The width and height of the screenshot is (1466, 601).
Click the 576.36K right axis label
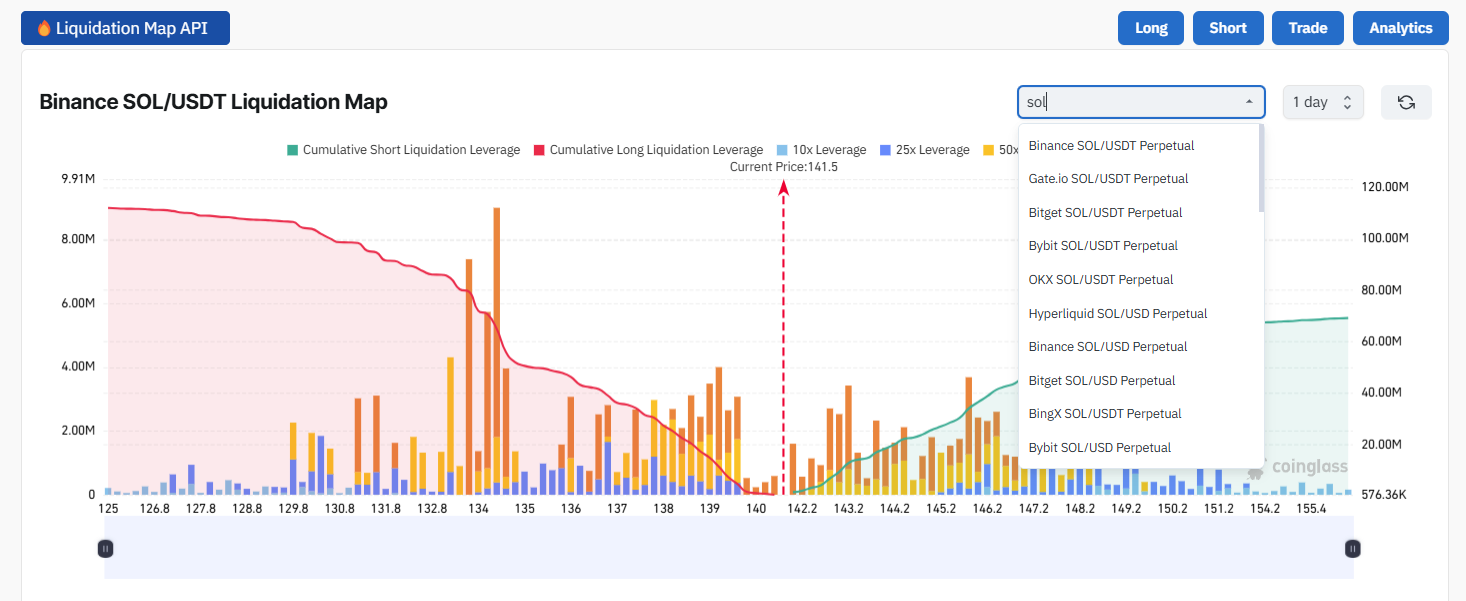[x=1385, y=495]
